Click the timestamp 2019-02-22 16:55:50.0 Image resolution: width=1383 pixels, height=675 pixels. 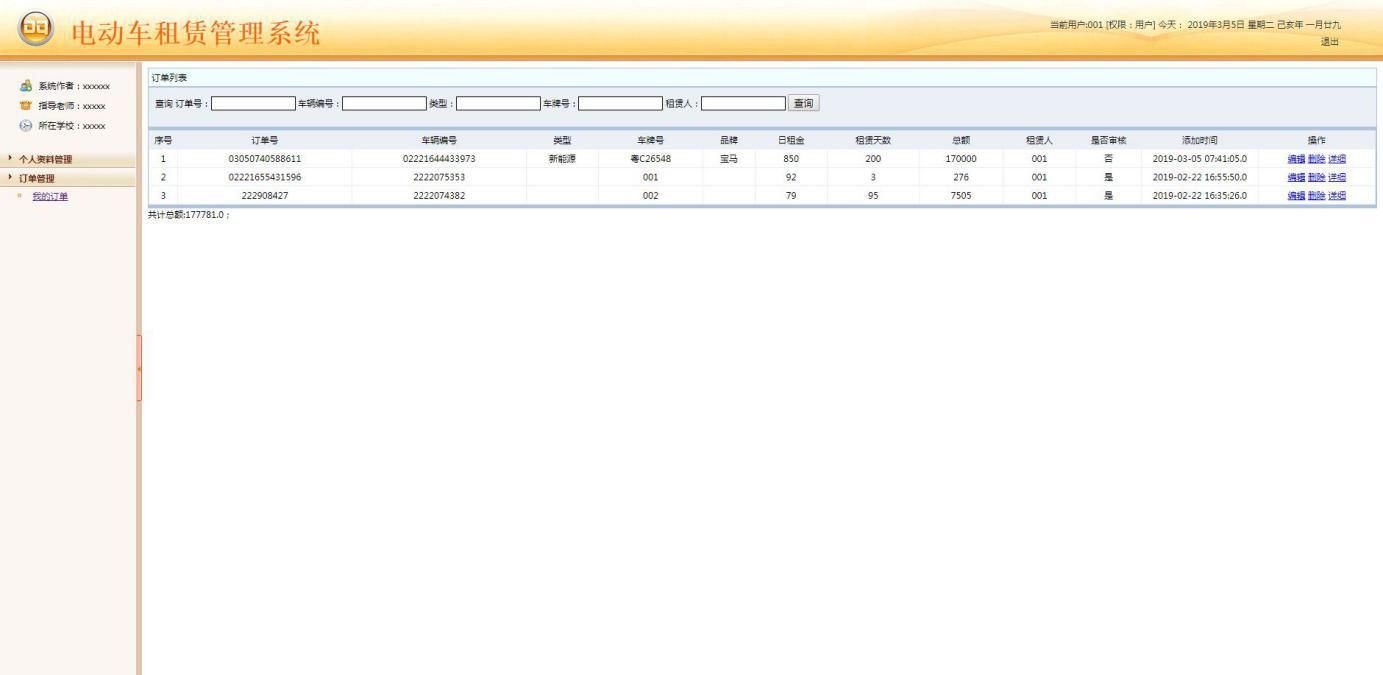click(1199, 177)
